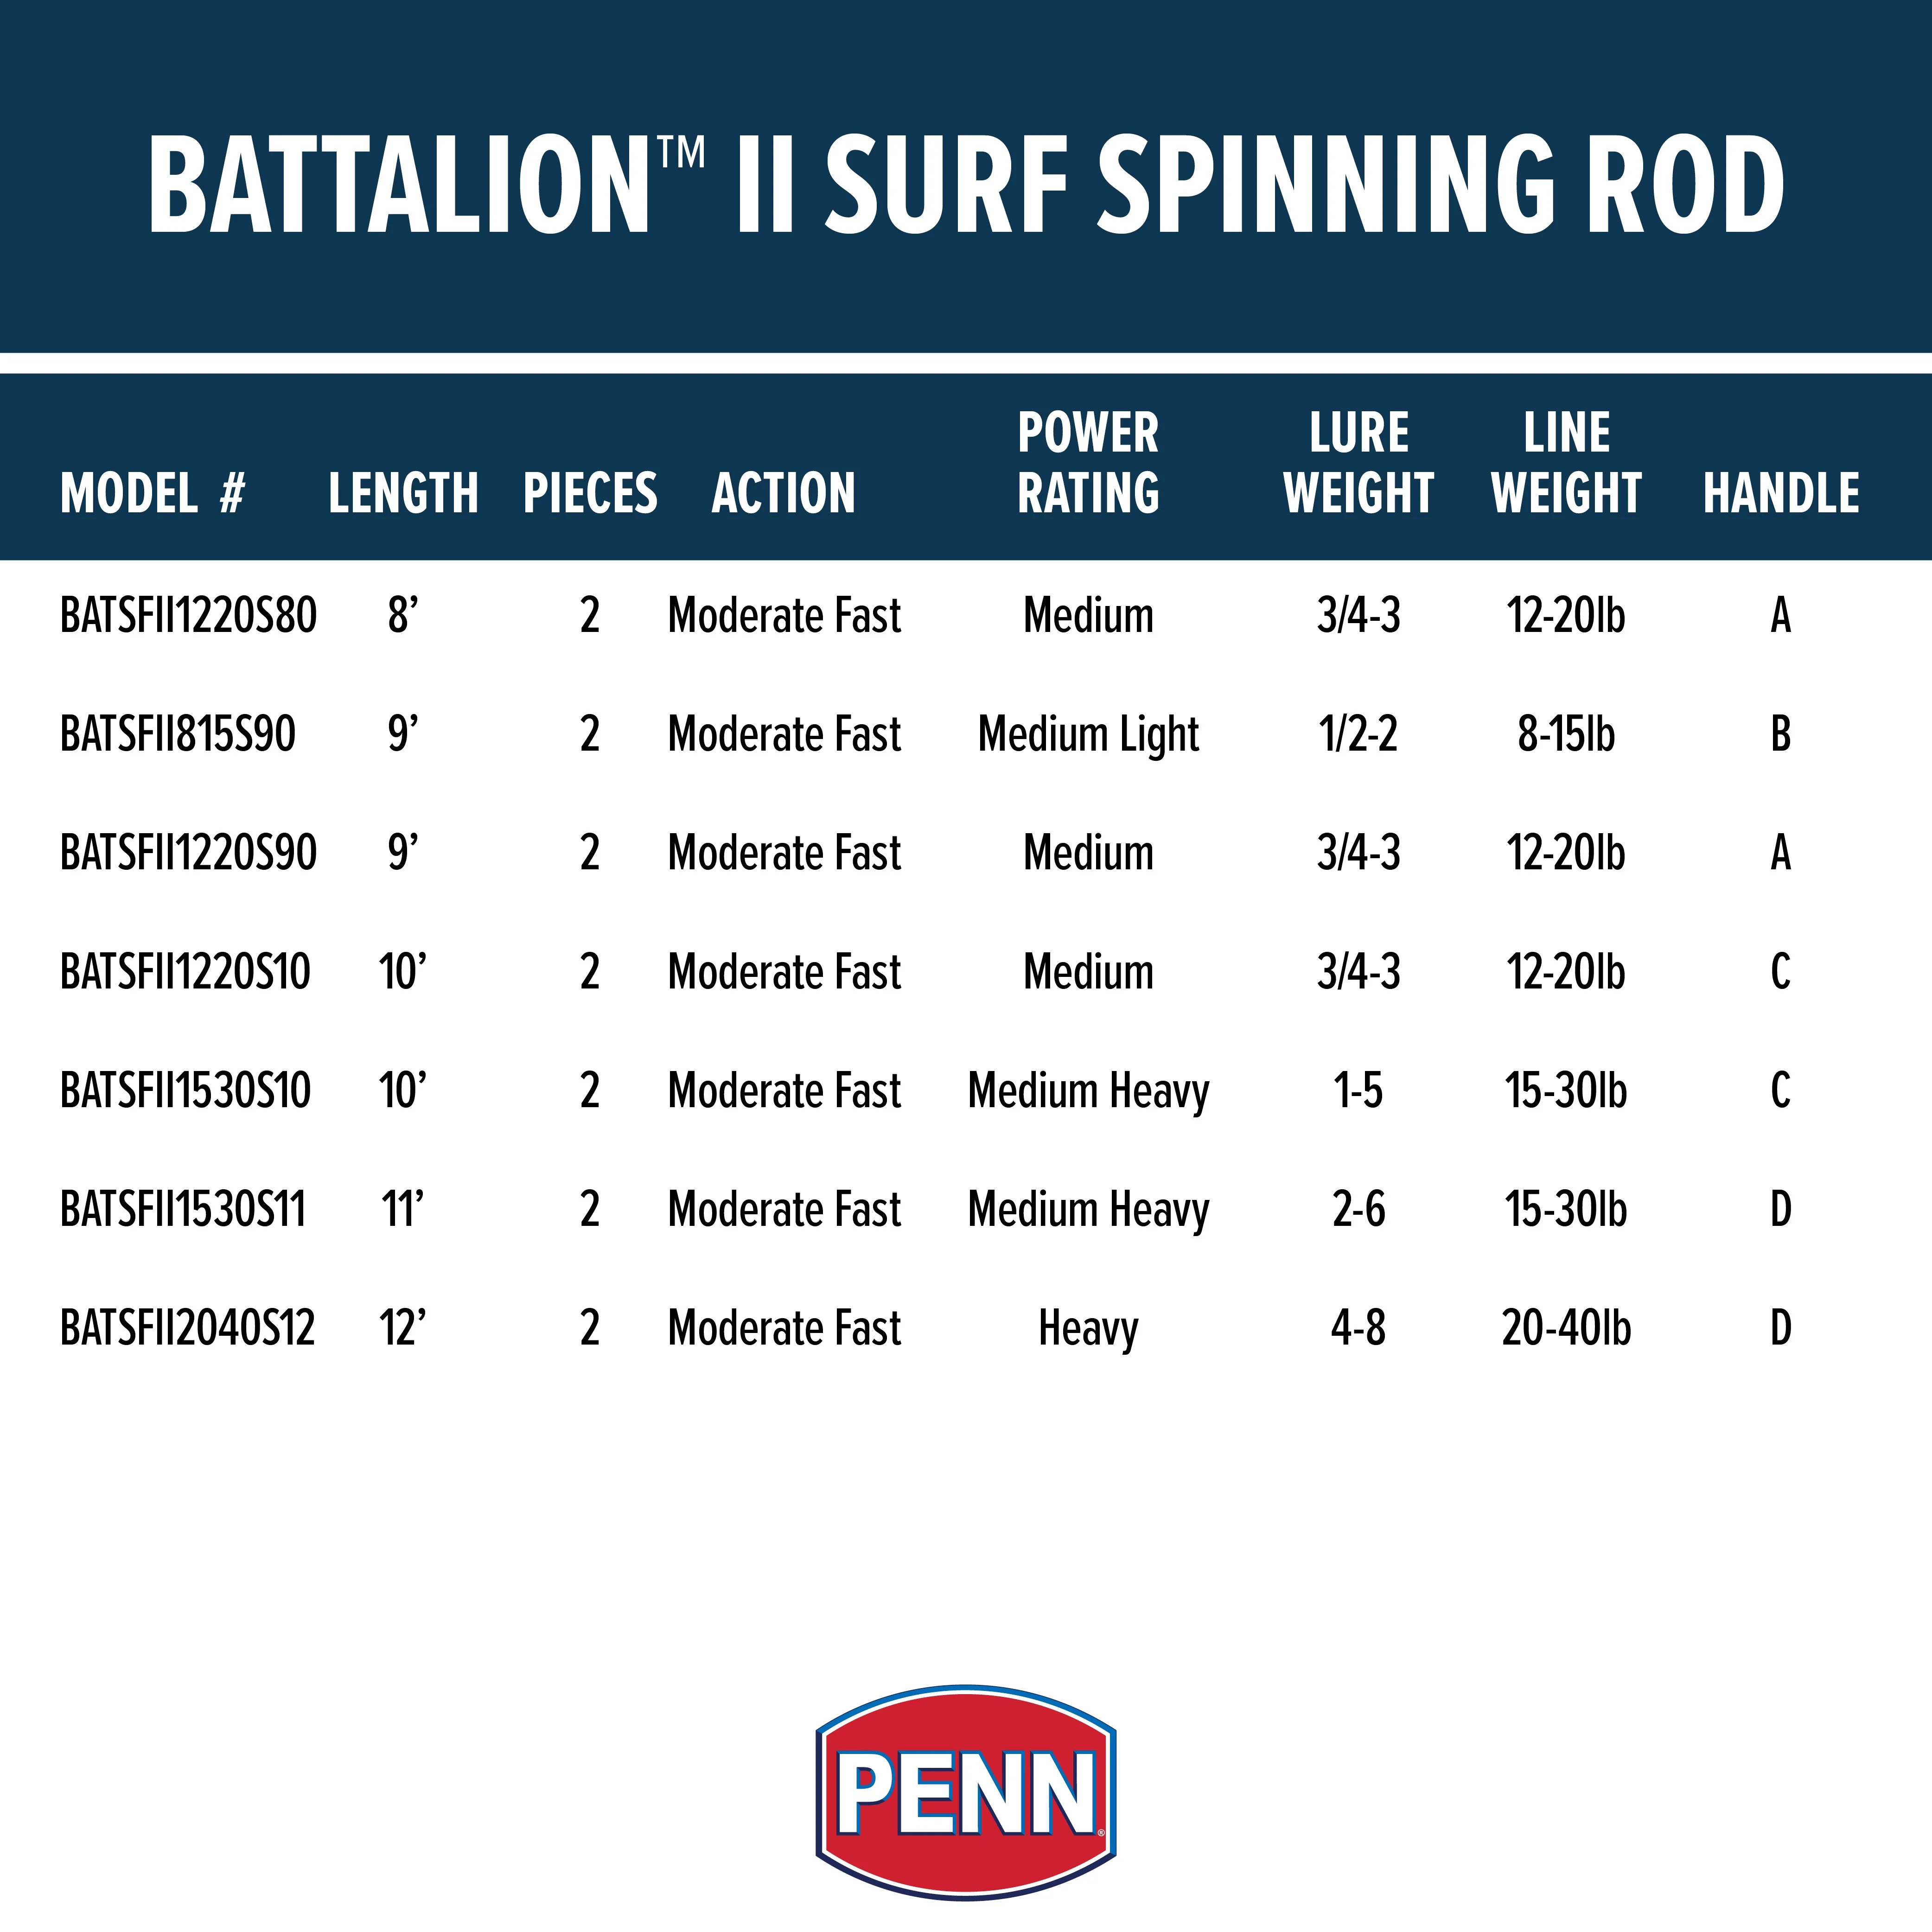Select the LURE WEIGHT column header
This screenshot has width=1932, height=1932.
[1358, 463]
